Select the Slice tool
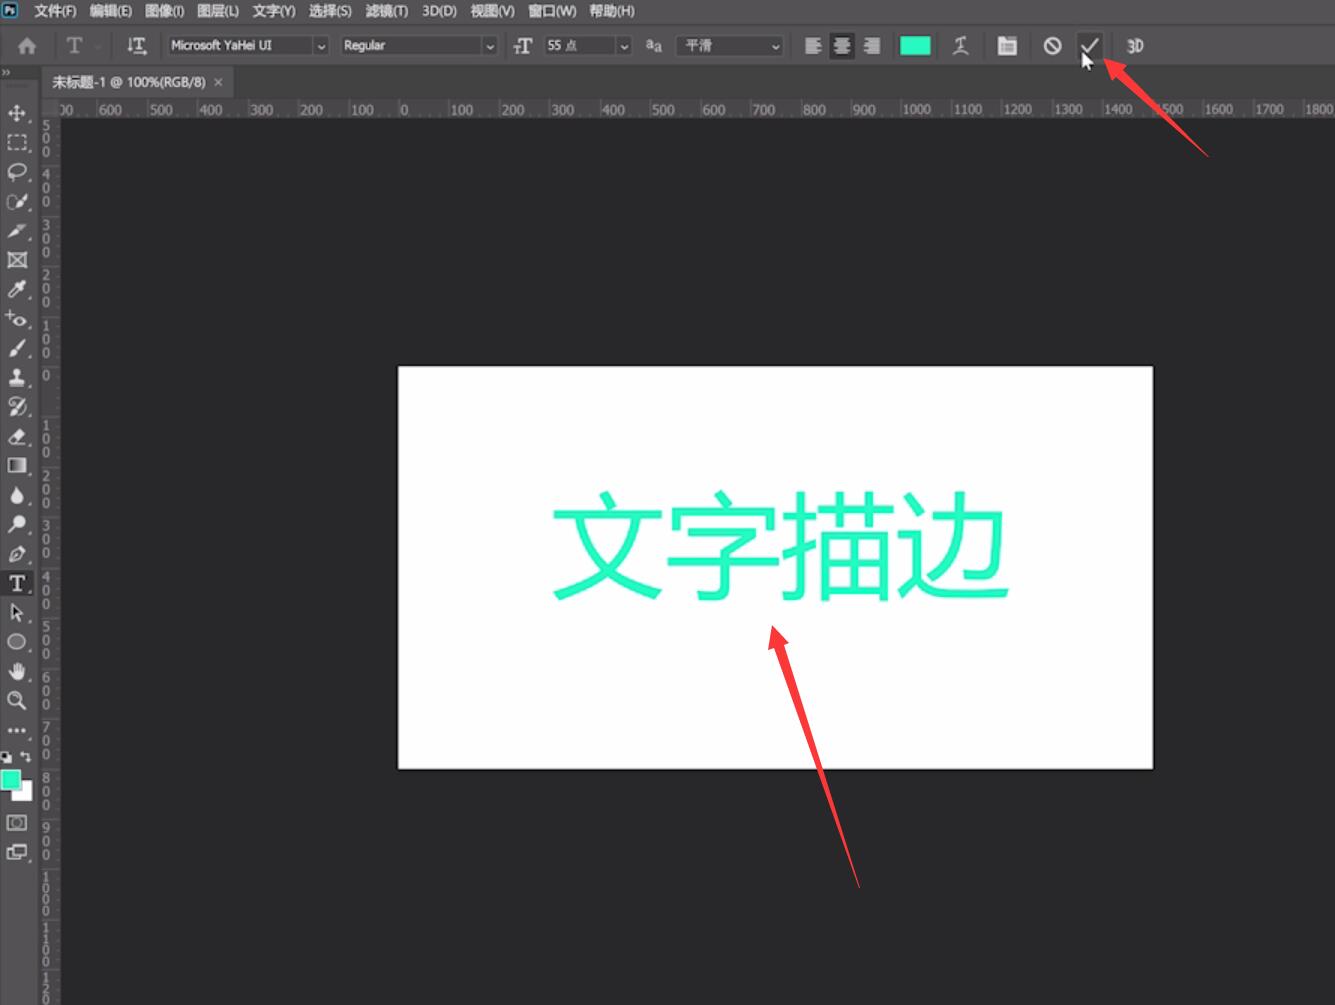Image resolution: width=1335 pixels, height=1005 pixels. coord(17,231)
